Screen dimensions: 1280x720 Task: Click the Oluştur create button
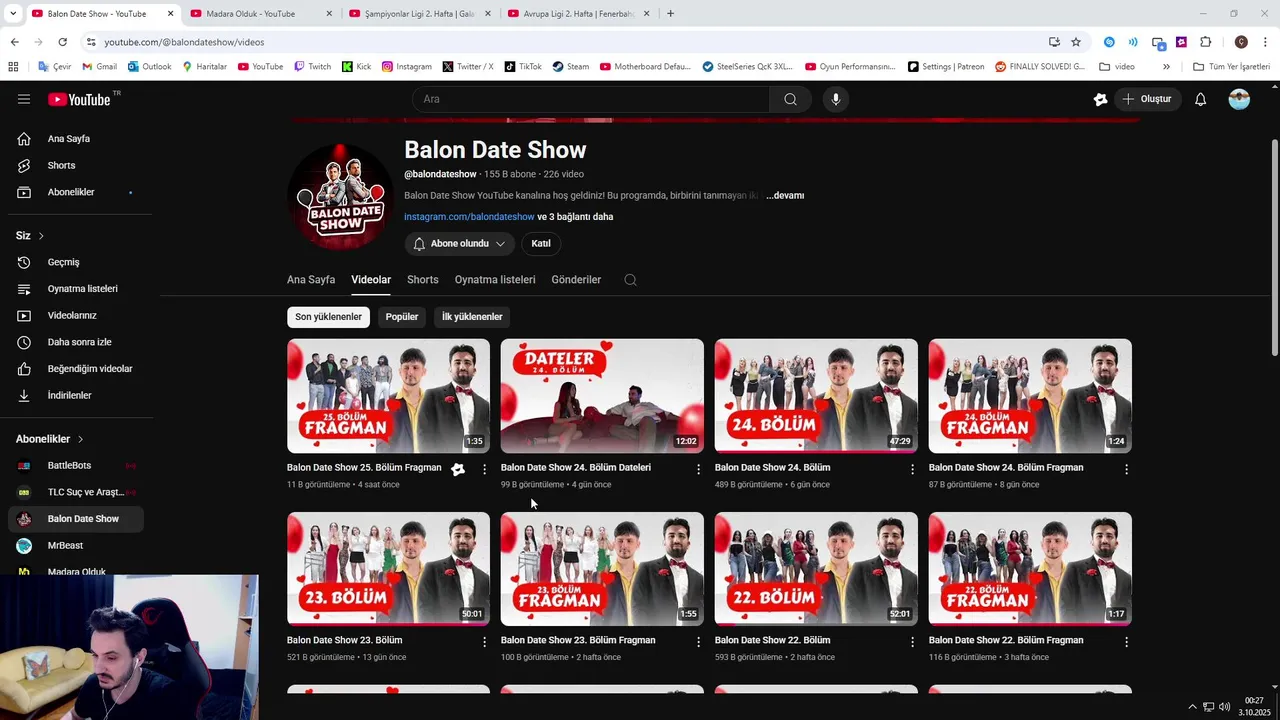pyautogui.click(x=1147, y=99)
